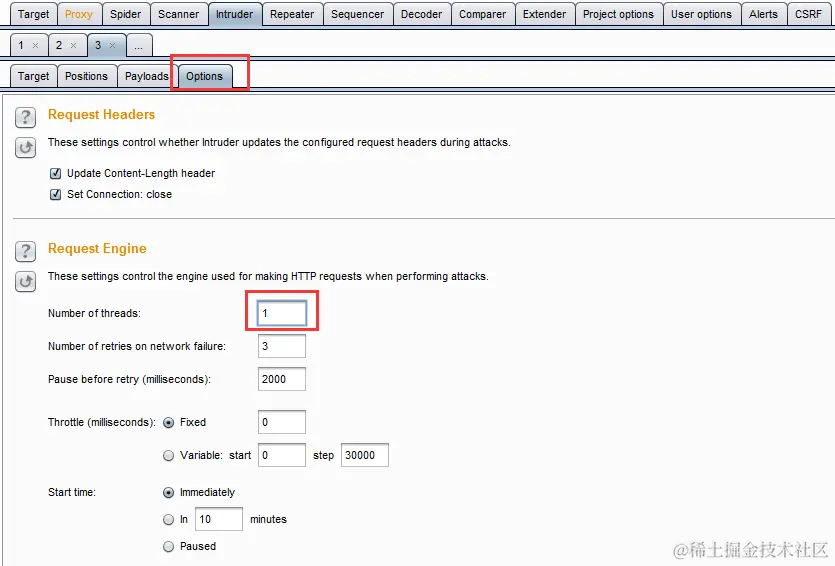The width and height of the screenshot is (835, 566).
Task: Close Intruder attack tab 1
Action: tap(35, 46)
